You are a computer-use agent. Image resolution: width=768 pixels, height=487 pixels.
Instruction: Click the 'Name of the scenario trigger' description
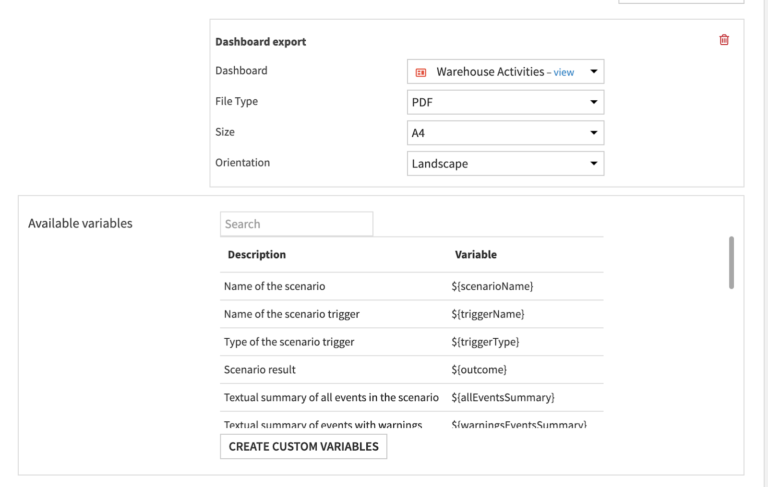[291, 314]
